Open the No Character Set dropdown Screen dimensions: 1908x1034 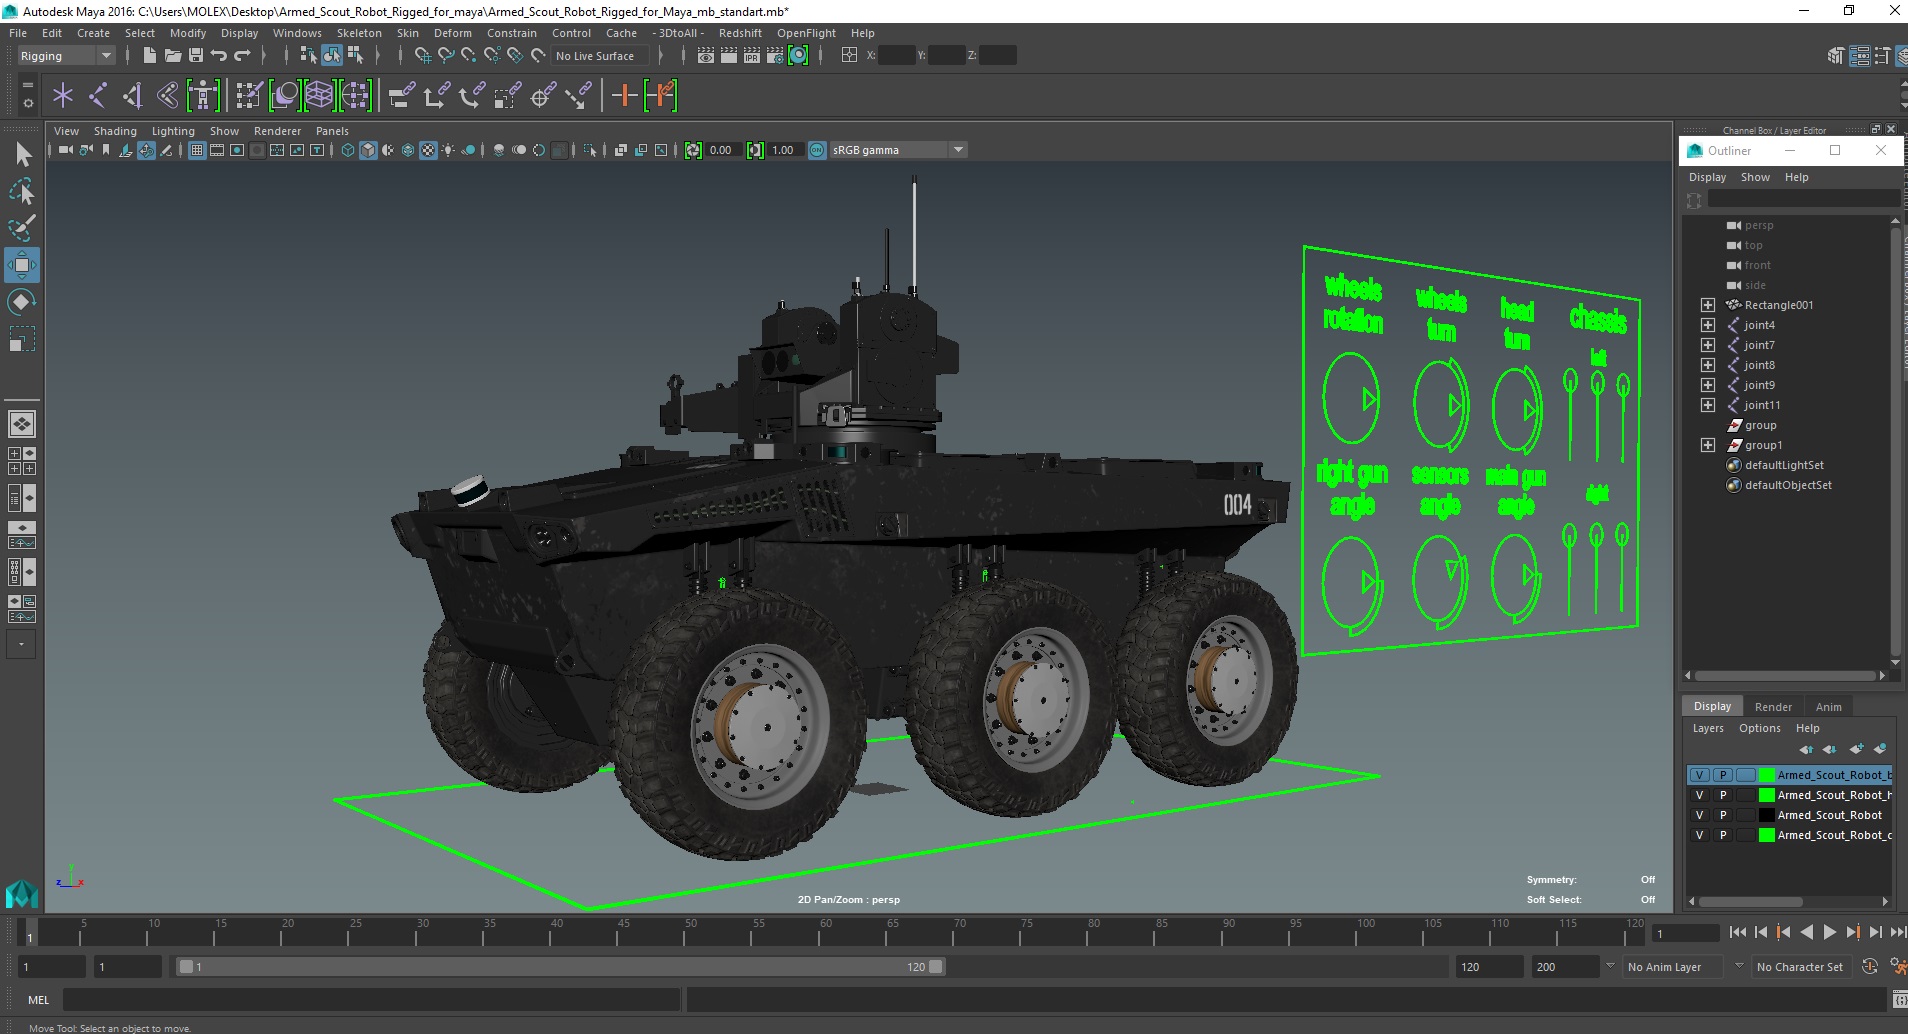tap(1801, 967)
